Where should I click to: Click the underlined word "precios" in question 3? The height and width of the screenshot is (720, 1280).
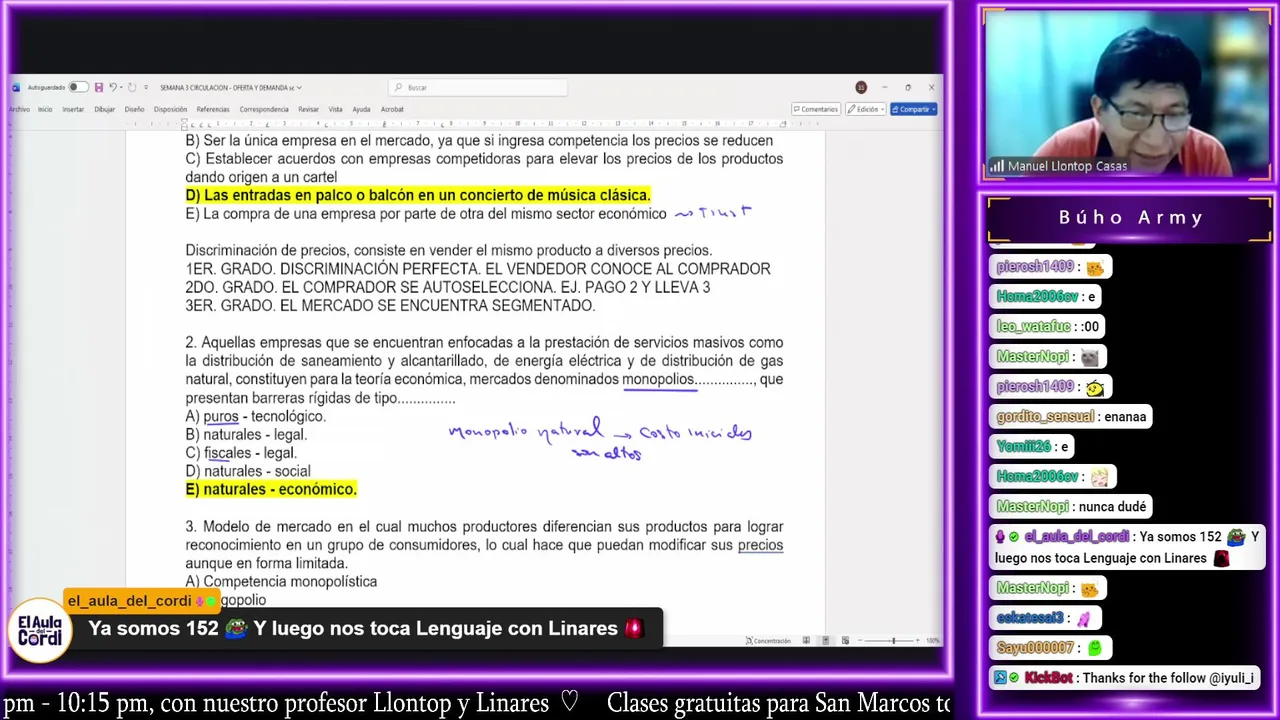point(760,545)
